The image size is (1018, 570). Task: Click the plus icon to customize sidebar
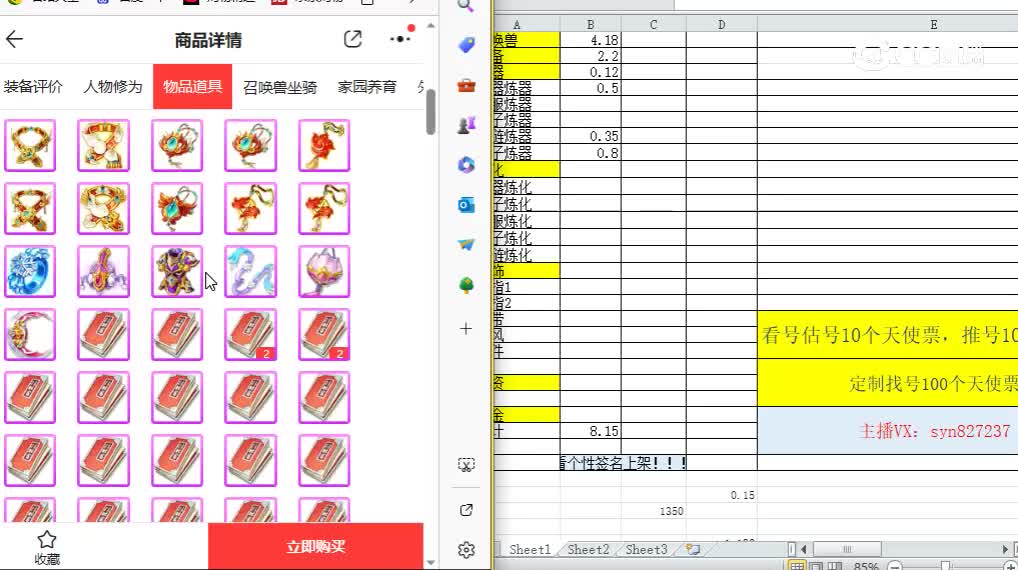click(466, 328)
